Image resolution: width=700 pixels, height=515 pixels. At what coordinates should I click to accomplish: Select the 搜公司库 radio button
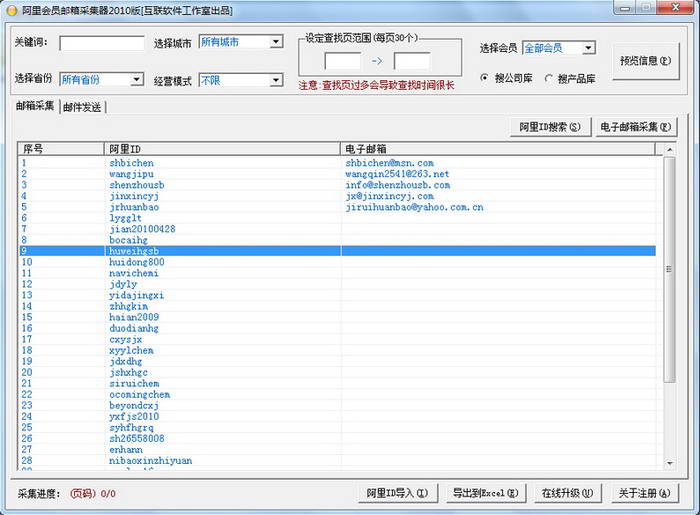485,78
